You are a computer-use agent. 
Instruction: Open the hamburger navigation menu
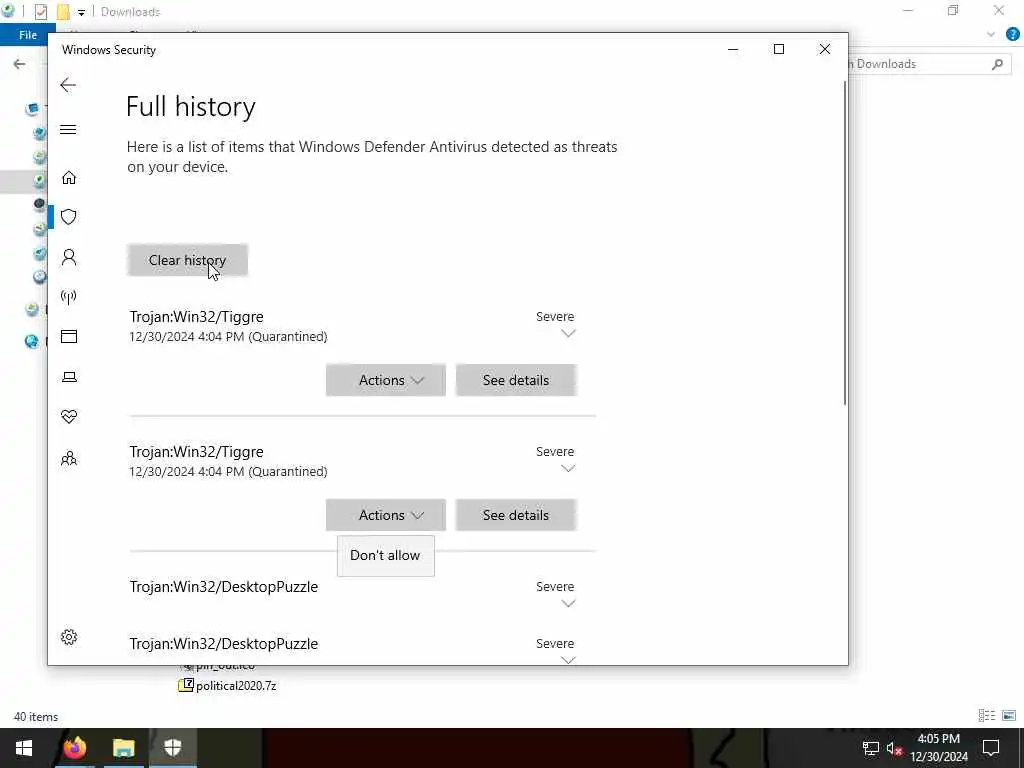pos(68,129)
